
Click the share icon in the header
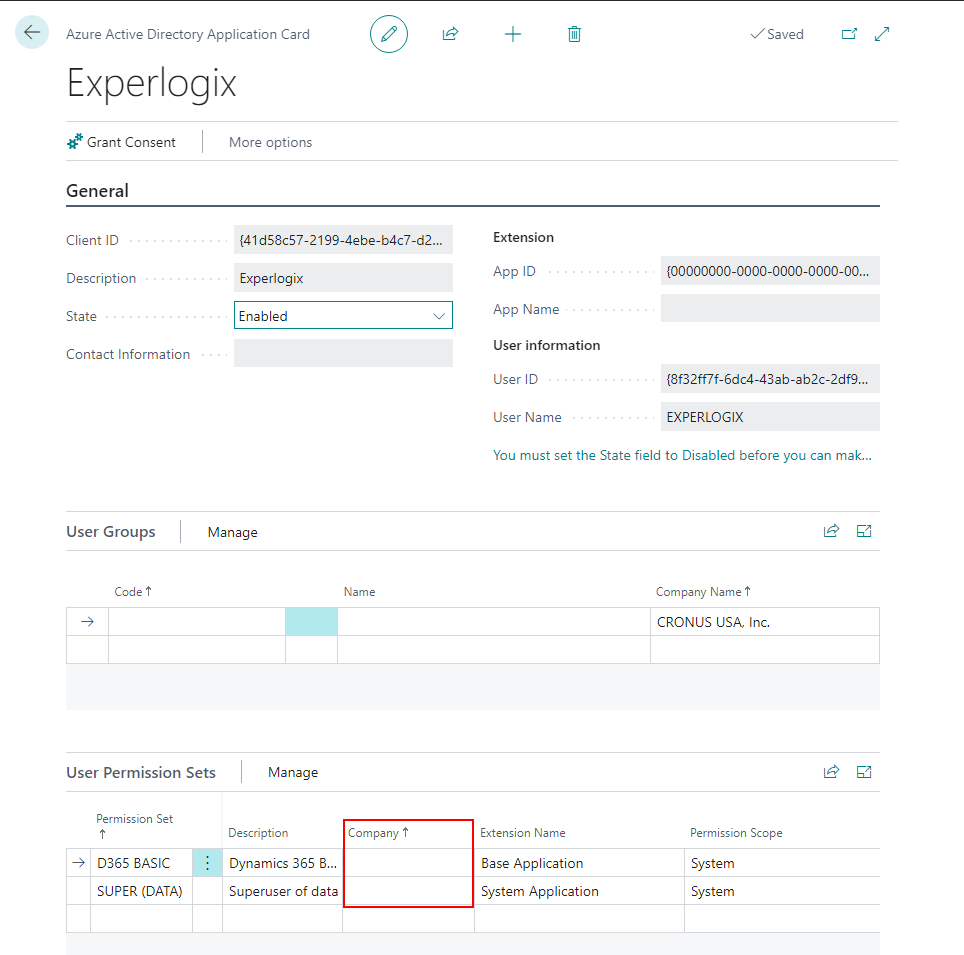tap(451, 34)
